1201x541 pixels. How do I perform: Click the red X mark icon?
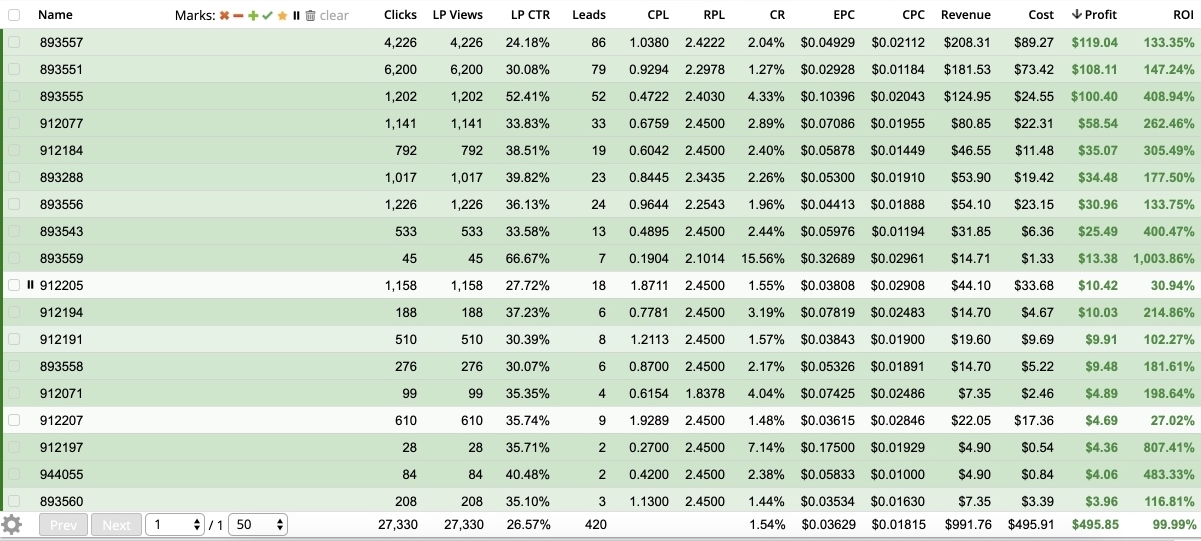[225, 16]
